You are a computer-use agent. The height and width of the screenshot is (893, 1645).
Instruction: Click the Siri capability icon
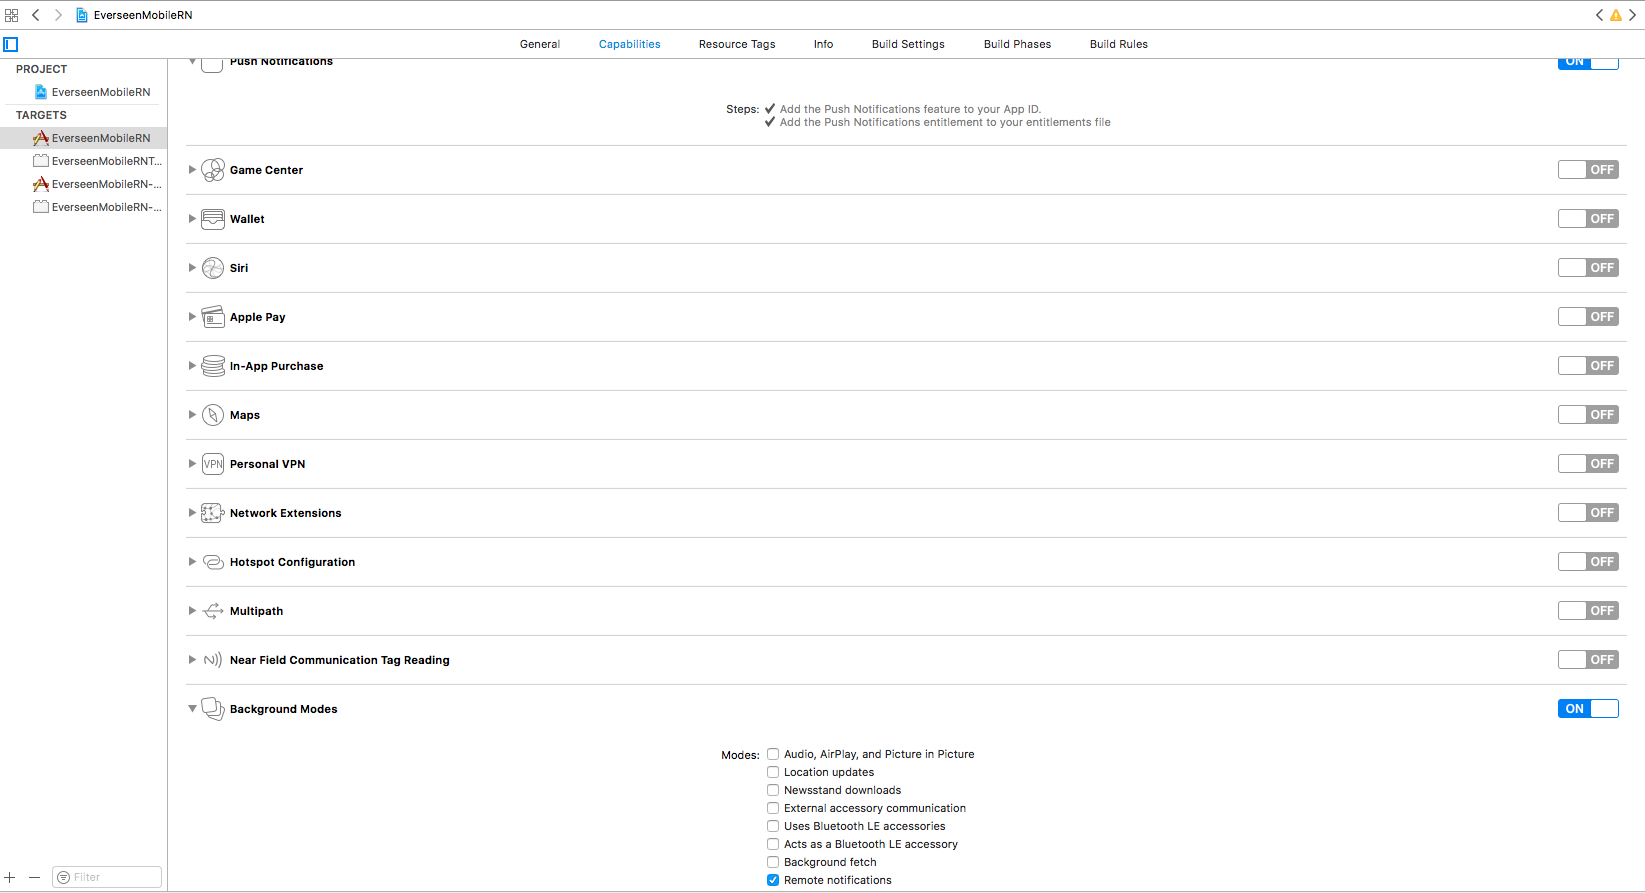tap(213, 268)
